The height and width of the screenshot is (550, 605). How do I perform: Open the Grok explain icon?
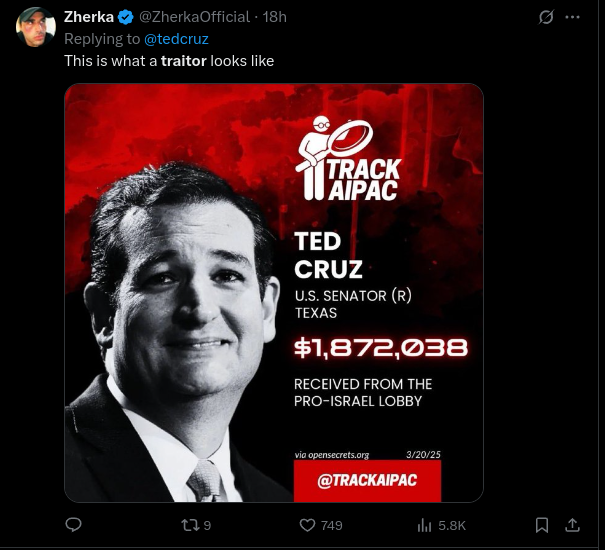546,17
